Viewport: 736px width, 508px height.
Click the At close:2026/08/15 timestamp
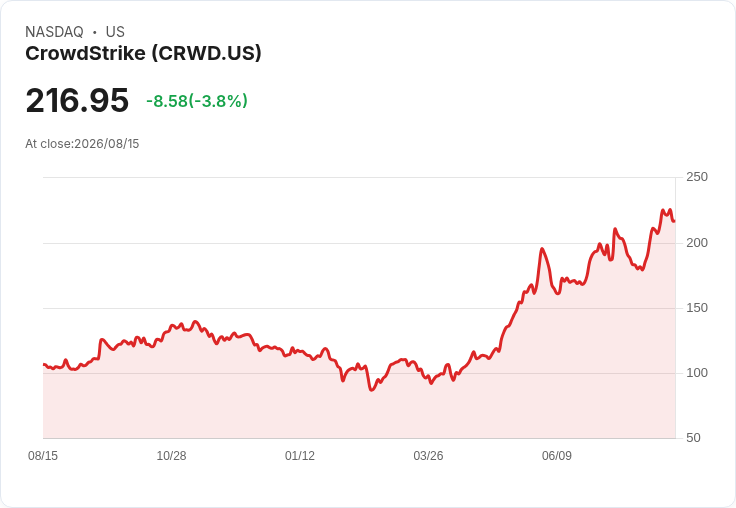82,144
